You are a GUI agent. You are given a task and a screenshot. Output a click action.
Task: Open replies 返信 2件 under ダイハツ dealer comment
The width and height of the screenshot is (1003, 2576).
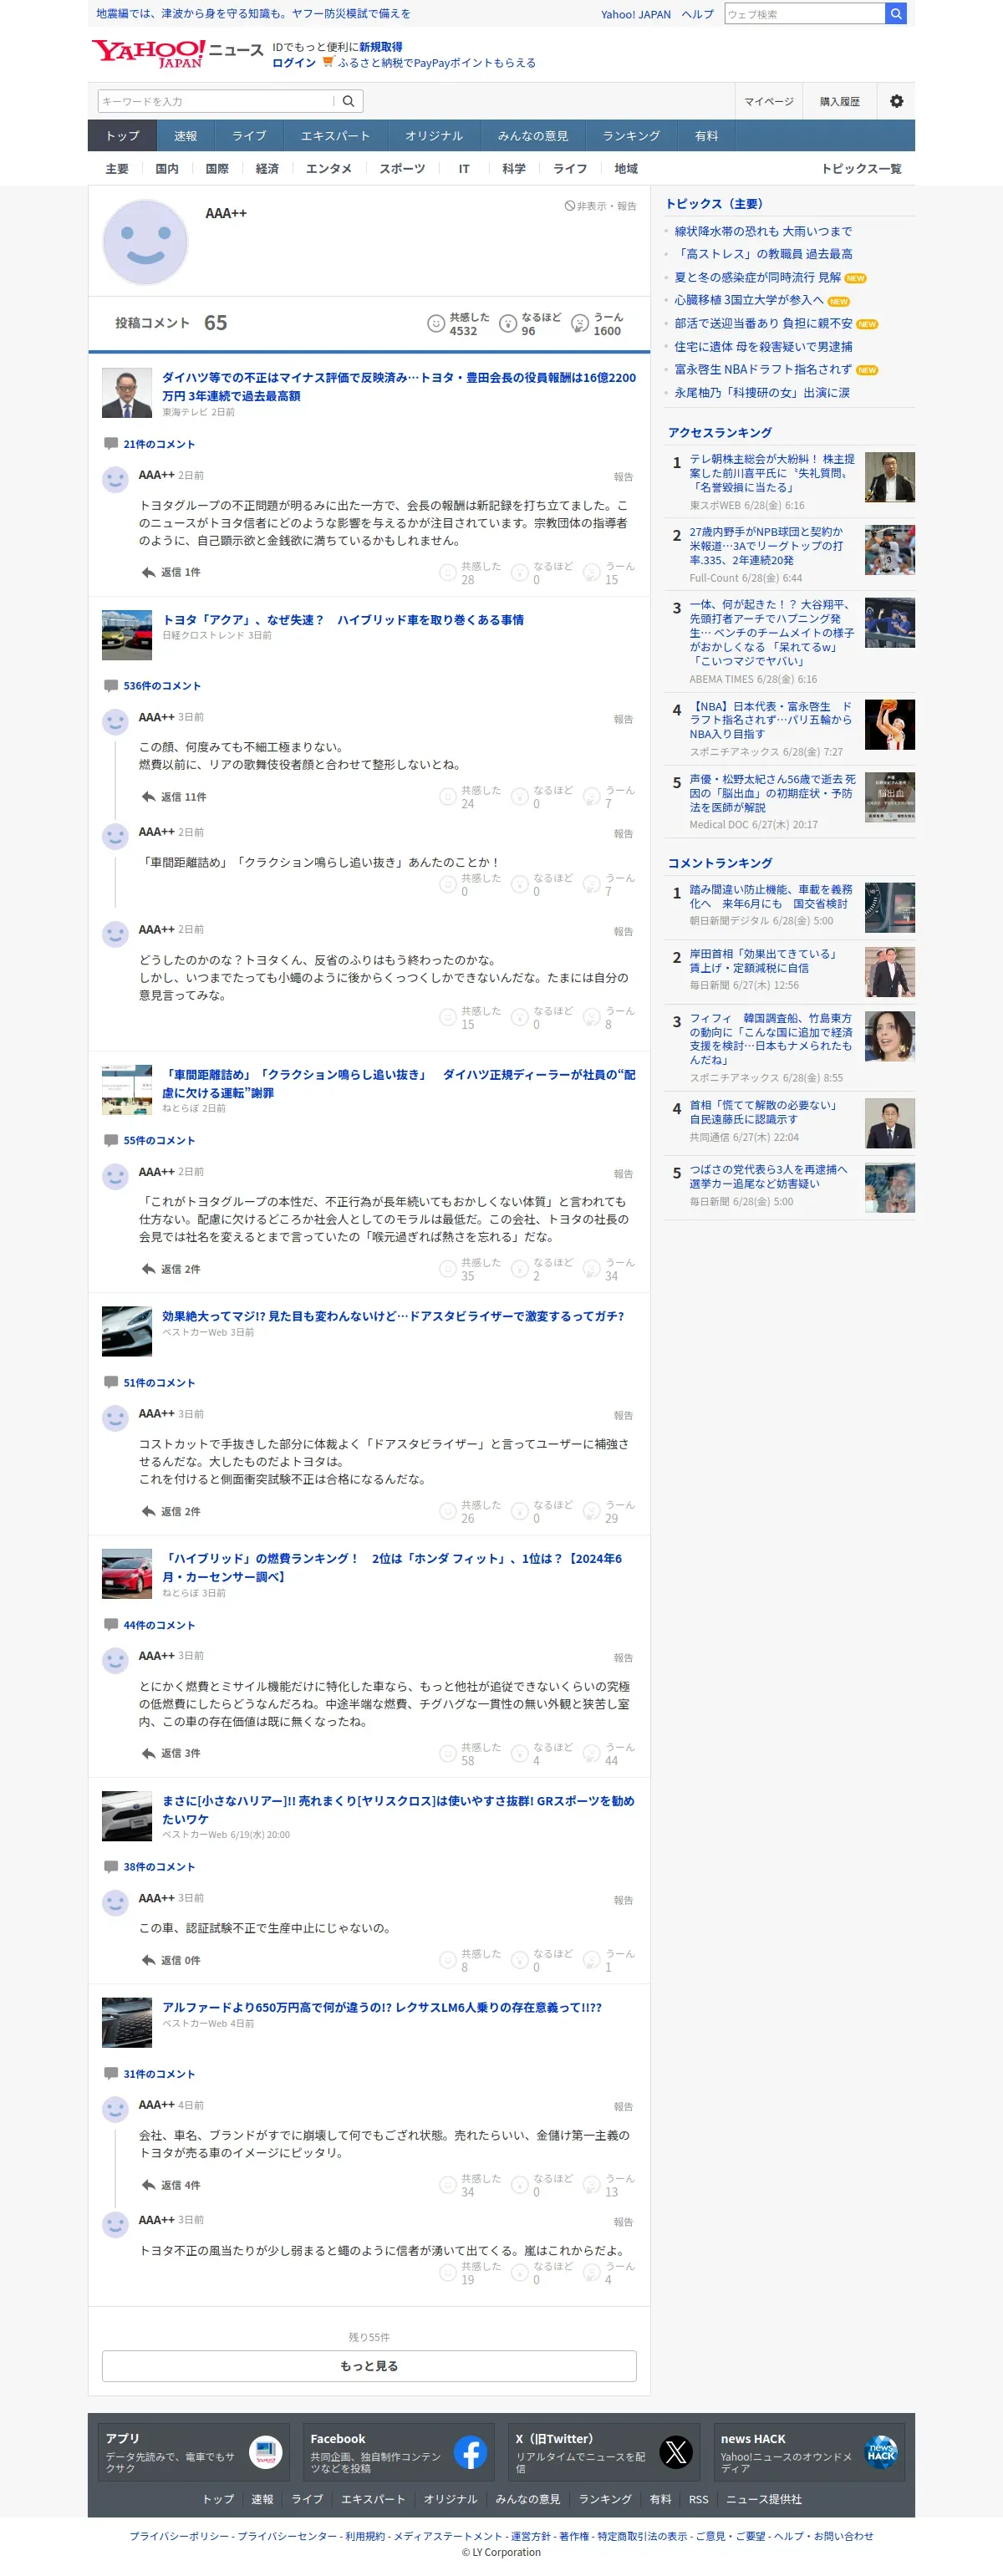pos(171,1269)
